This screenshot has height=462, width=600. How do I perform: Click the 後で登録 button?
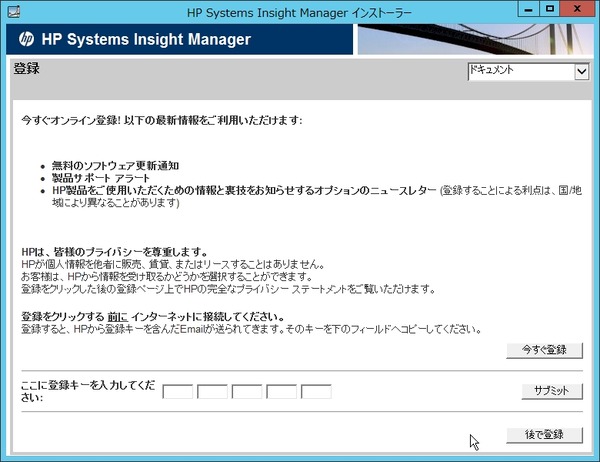544,435
